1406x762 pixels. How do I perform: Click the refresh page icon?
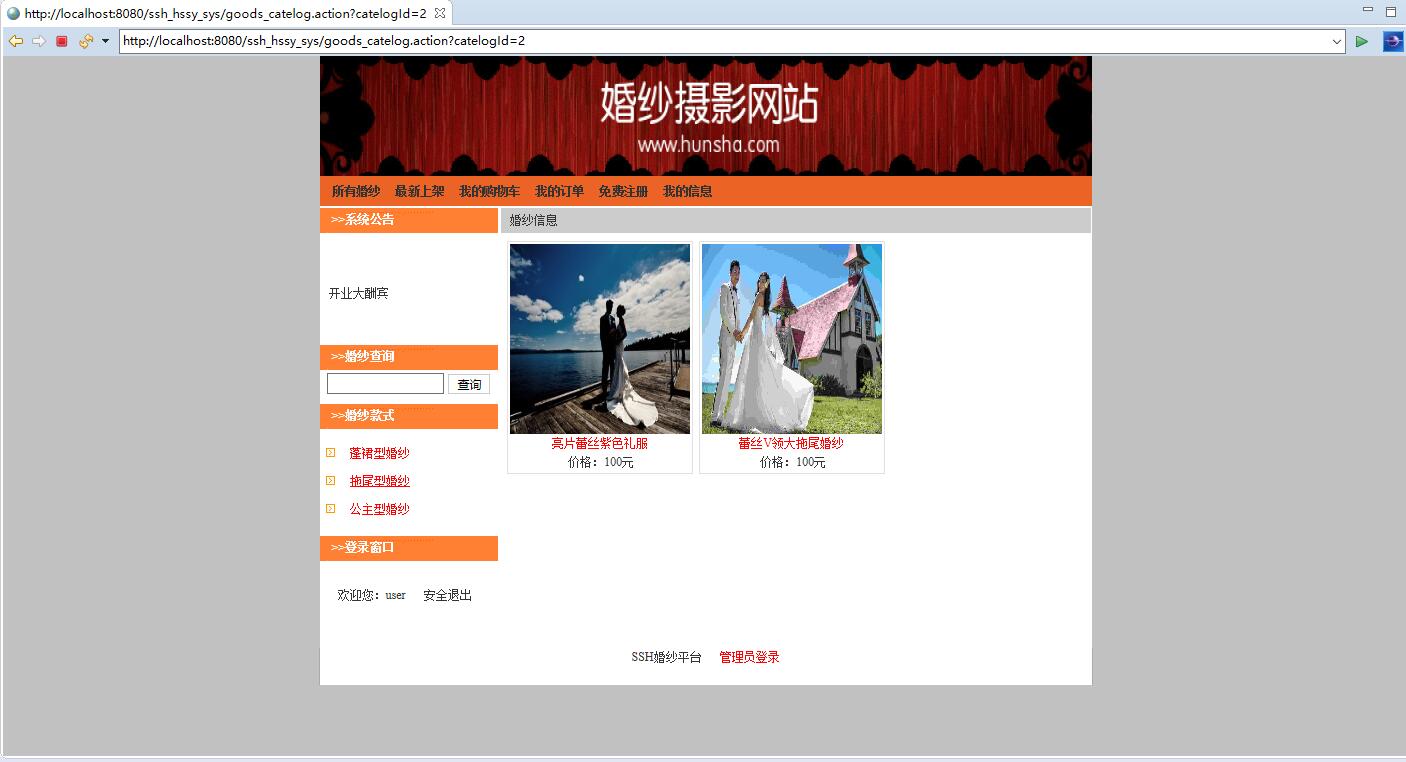click(x=84, y=41)
